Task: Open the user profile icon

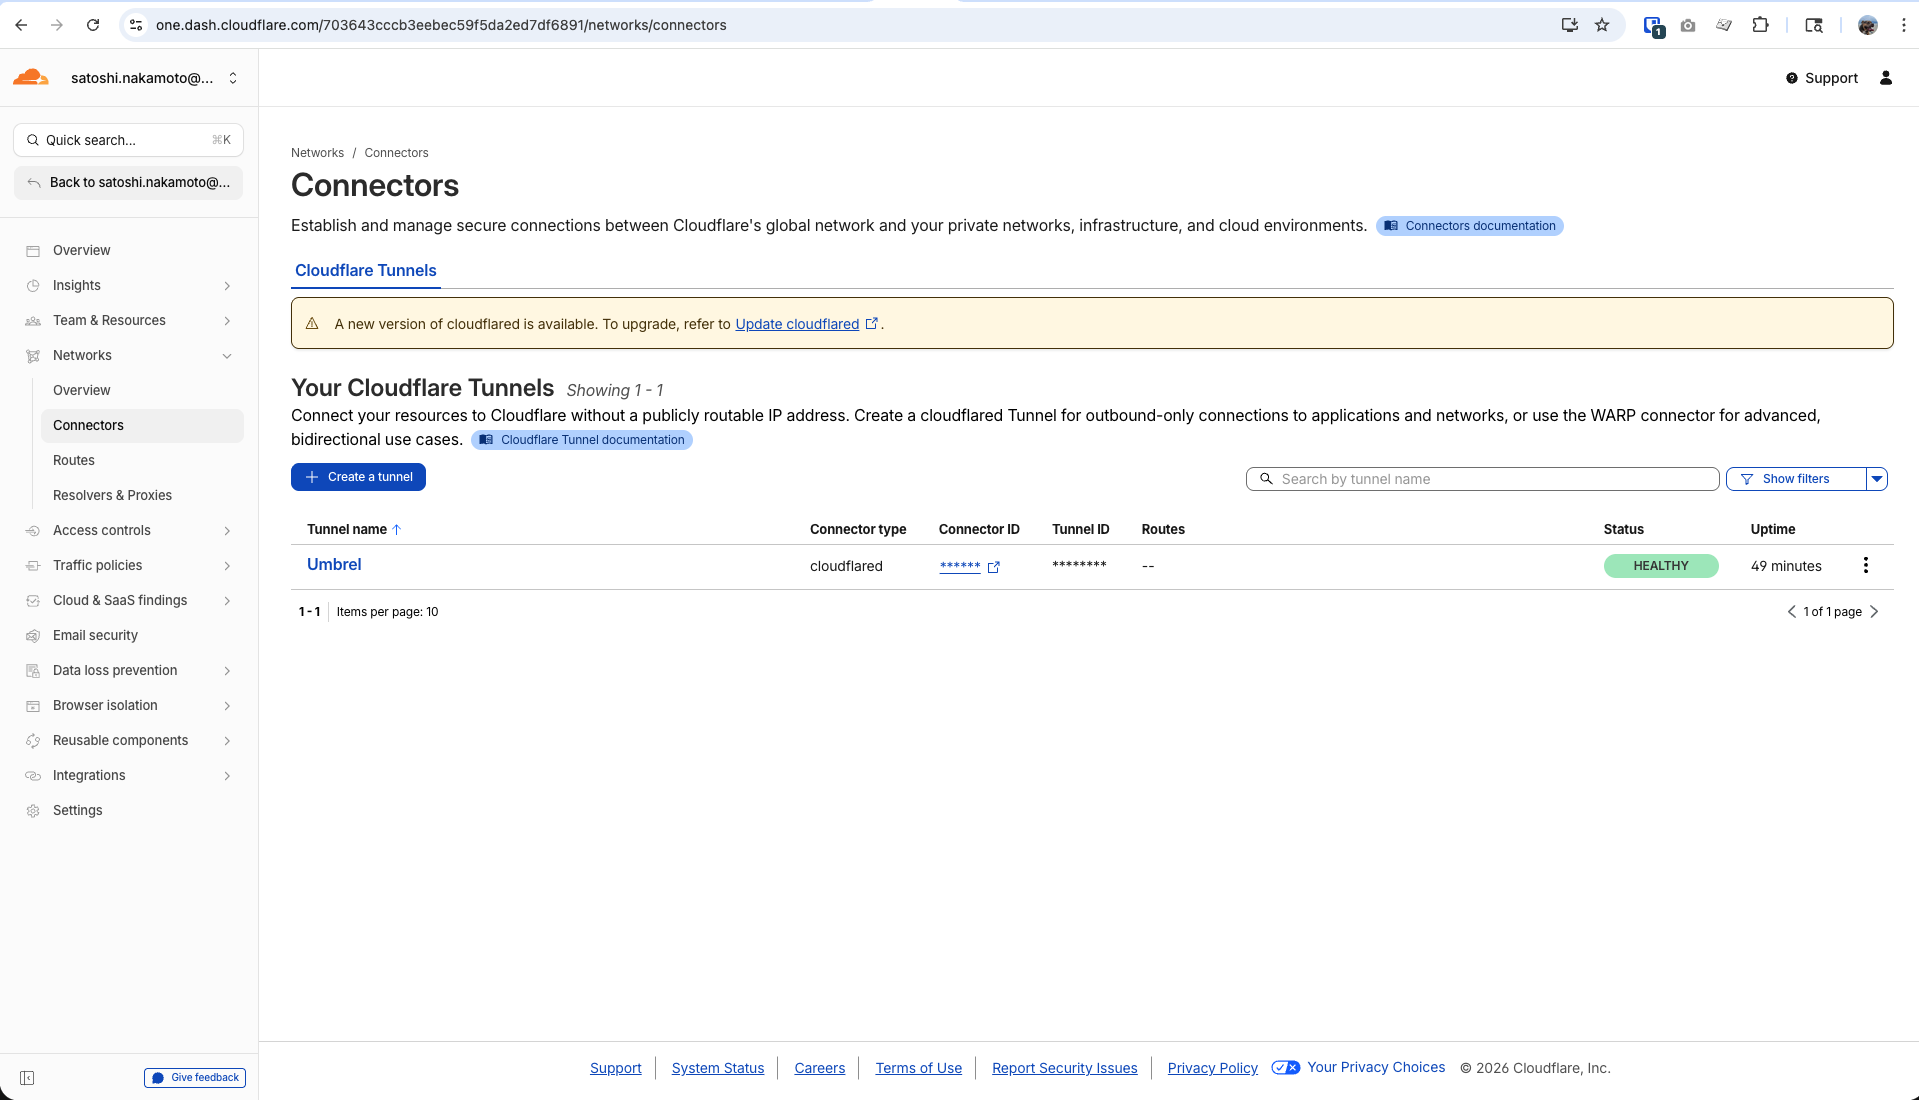Action: [1885, 78]
